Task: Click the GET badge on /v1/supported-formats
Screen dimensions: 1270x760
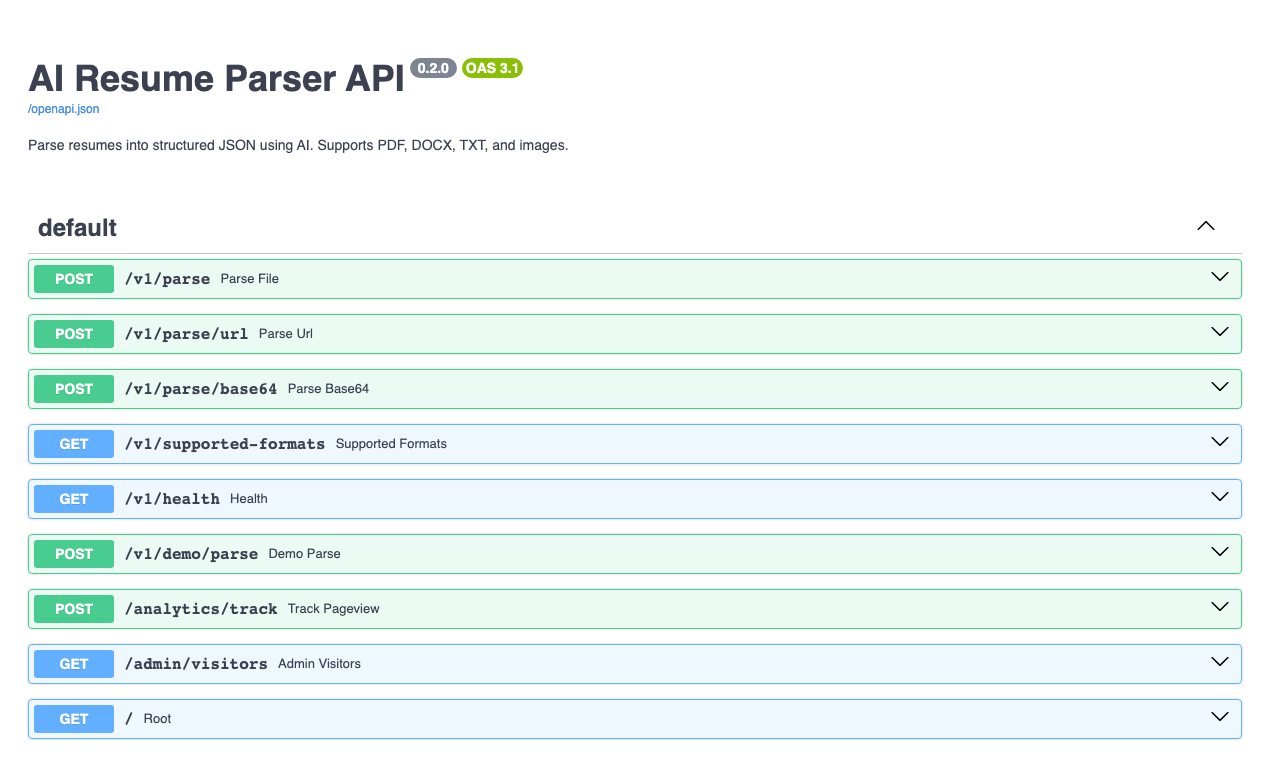Action: pyautogui.click(x=73, y=443)
